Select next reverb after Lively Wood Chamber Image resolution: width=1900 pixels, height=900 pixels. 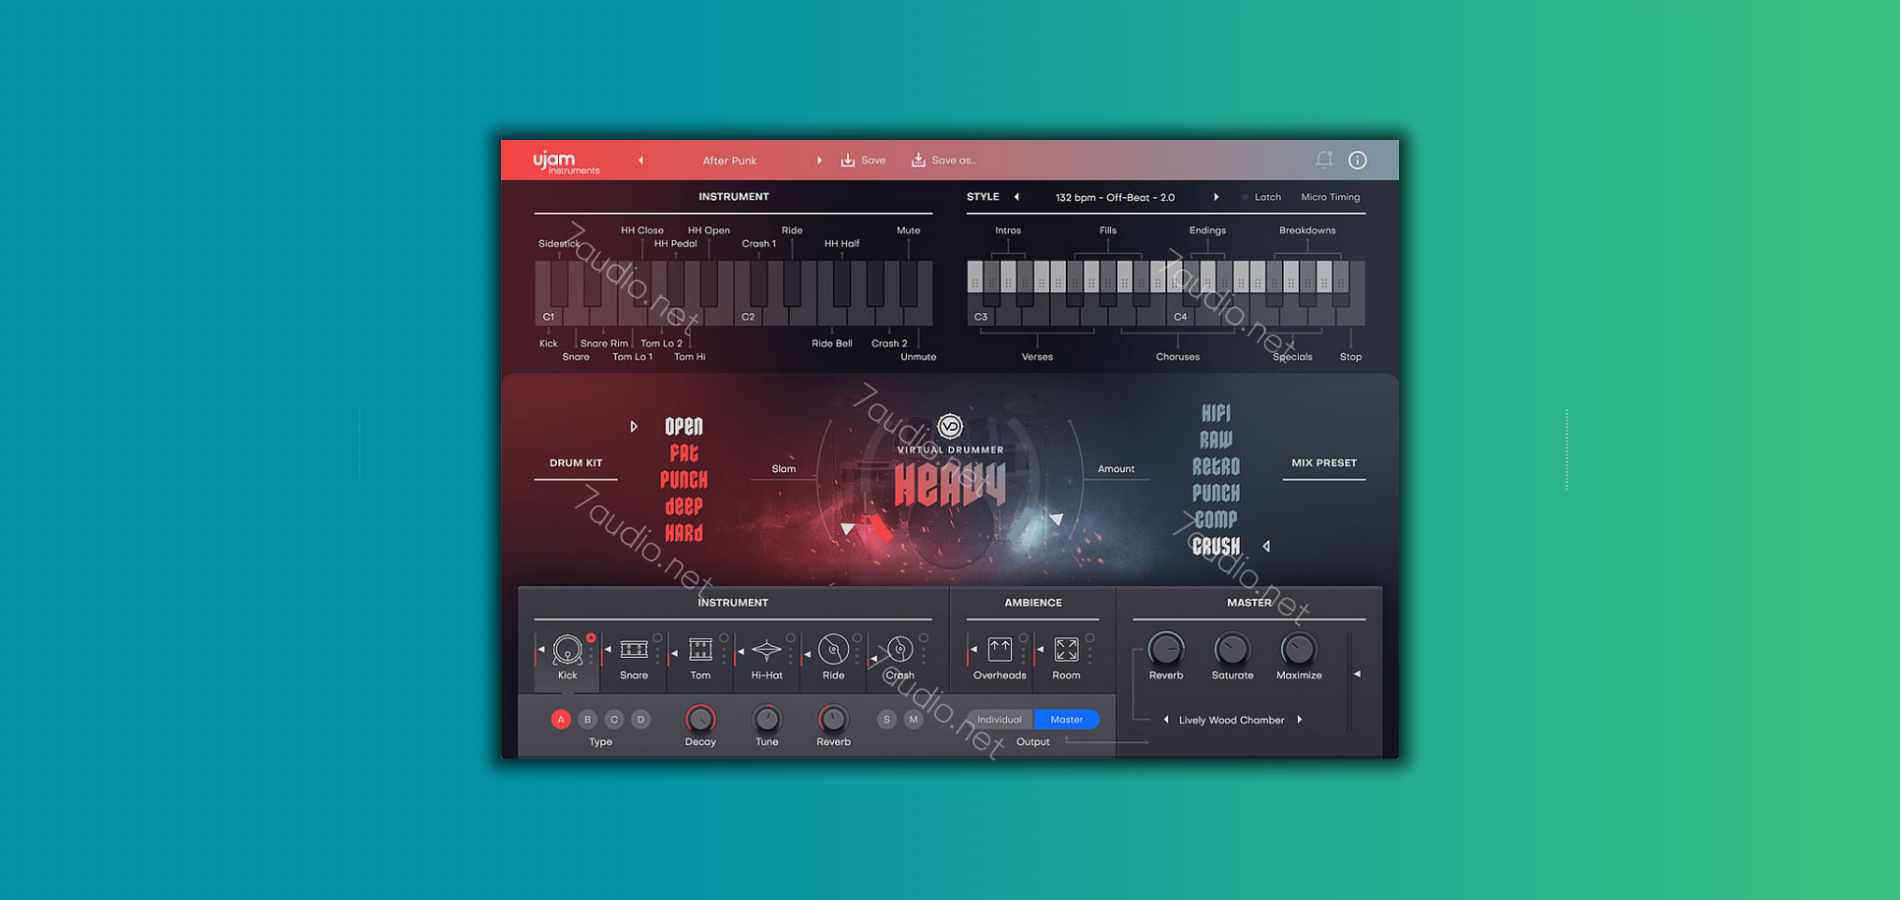[x=1299, y=720]
